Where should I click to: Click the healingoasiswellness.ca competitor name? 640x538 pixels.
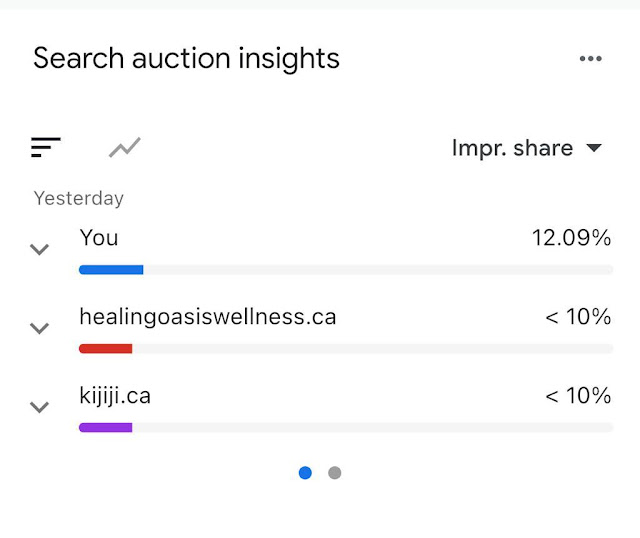tap(208, 317)
